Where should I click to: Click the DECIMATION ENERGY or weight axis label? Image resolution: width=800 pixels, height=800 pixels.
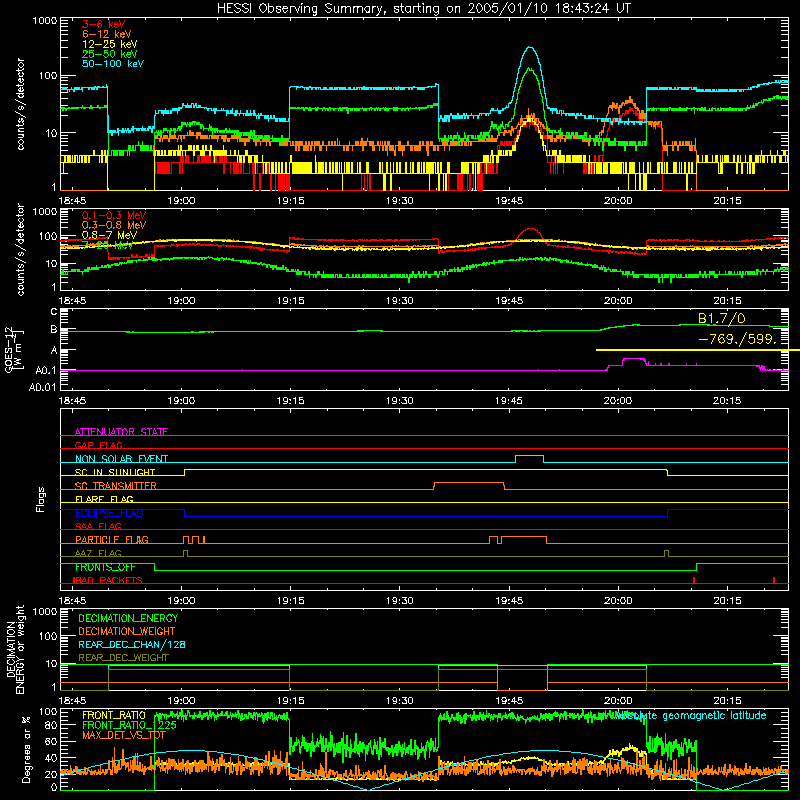(15, 649)
